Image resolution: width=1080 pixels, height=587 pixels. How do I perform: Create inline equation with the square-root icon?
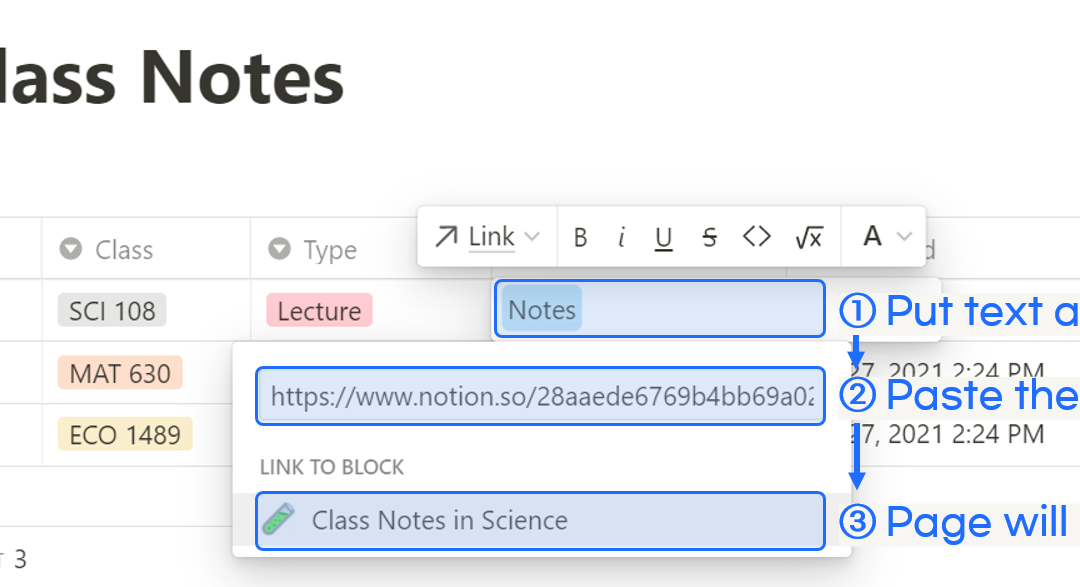click(x=809, y=237)
